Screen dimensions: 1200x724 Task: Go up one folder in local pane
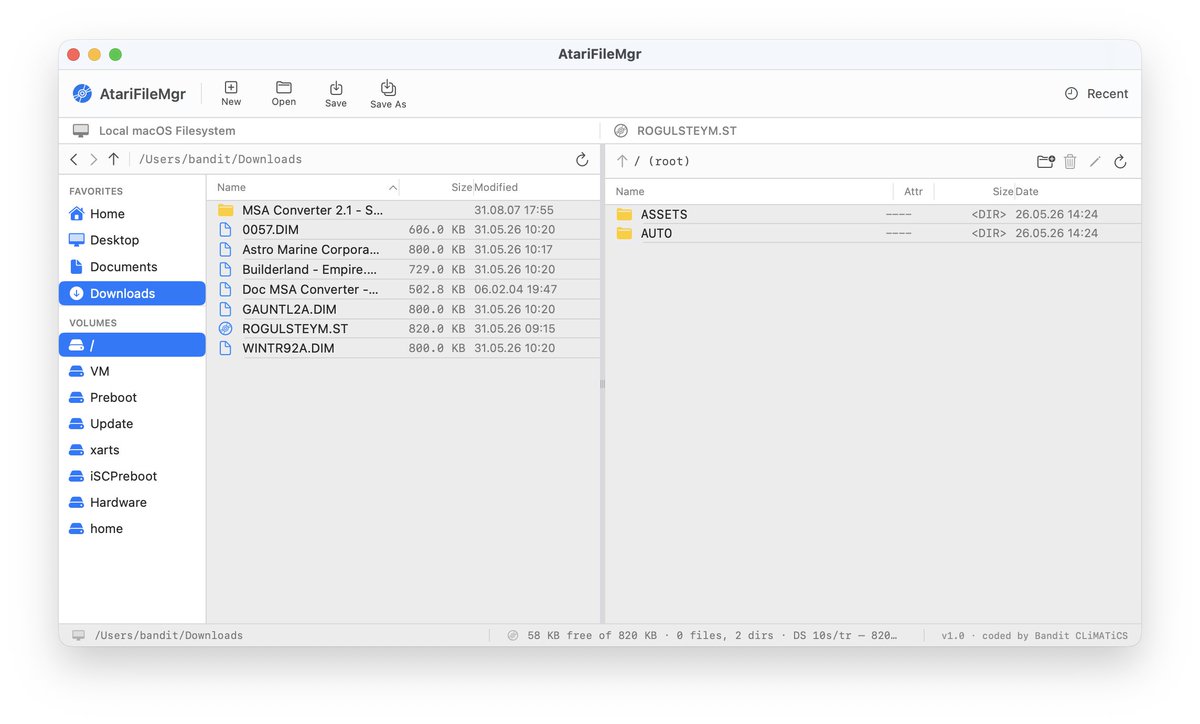113,159
